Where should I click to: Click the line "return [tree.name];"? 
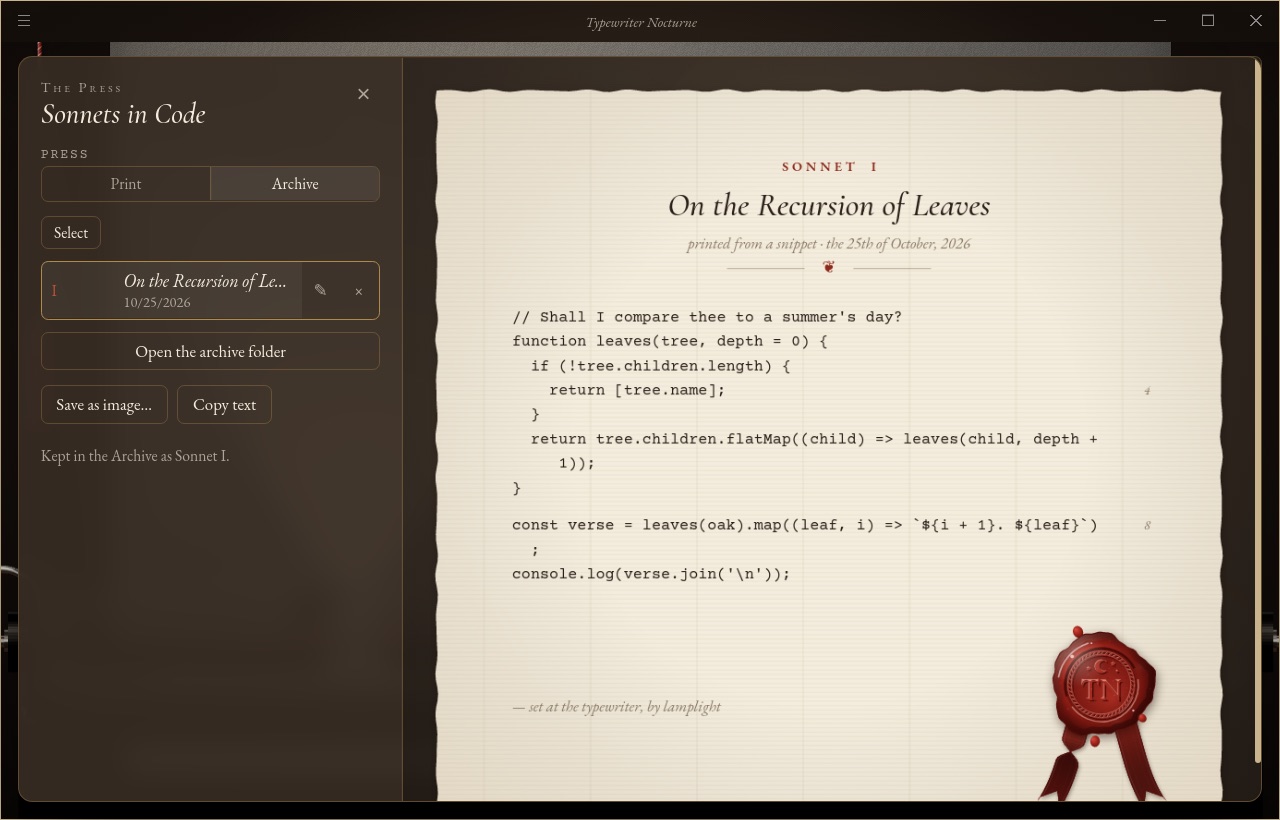pyautogui.click(x=637, y=390)
